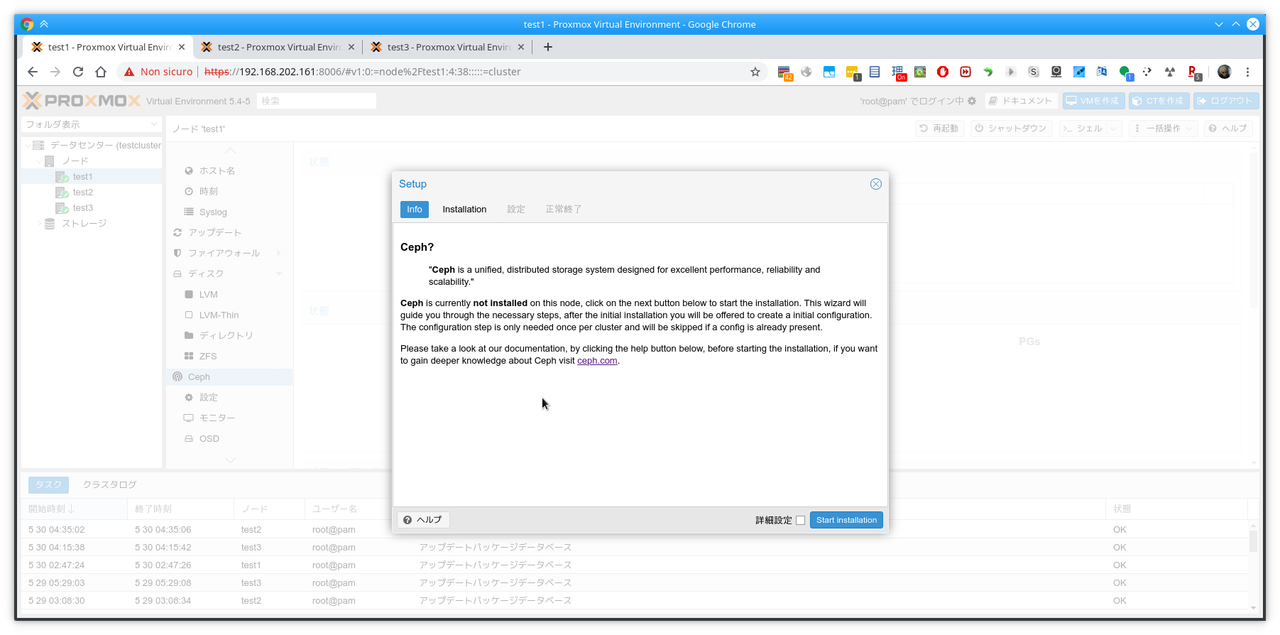Open the 一括操作 dropdown menu

(x=1164, y=129)
